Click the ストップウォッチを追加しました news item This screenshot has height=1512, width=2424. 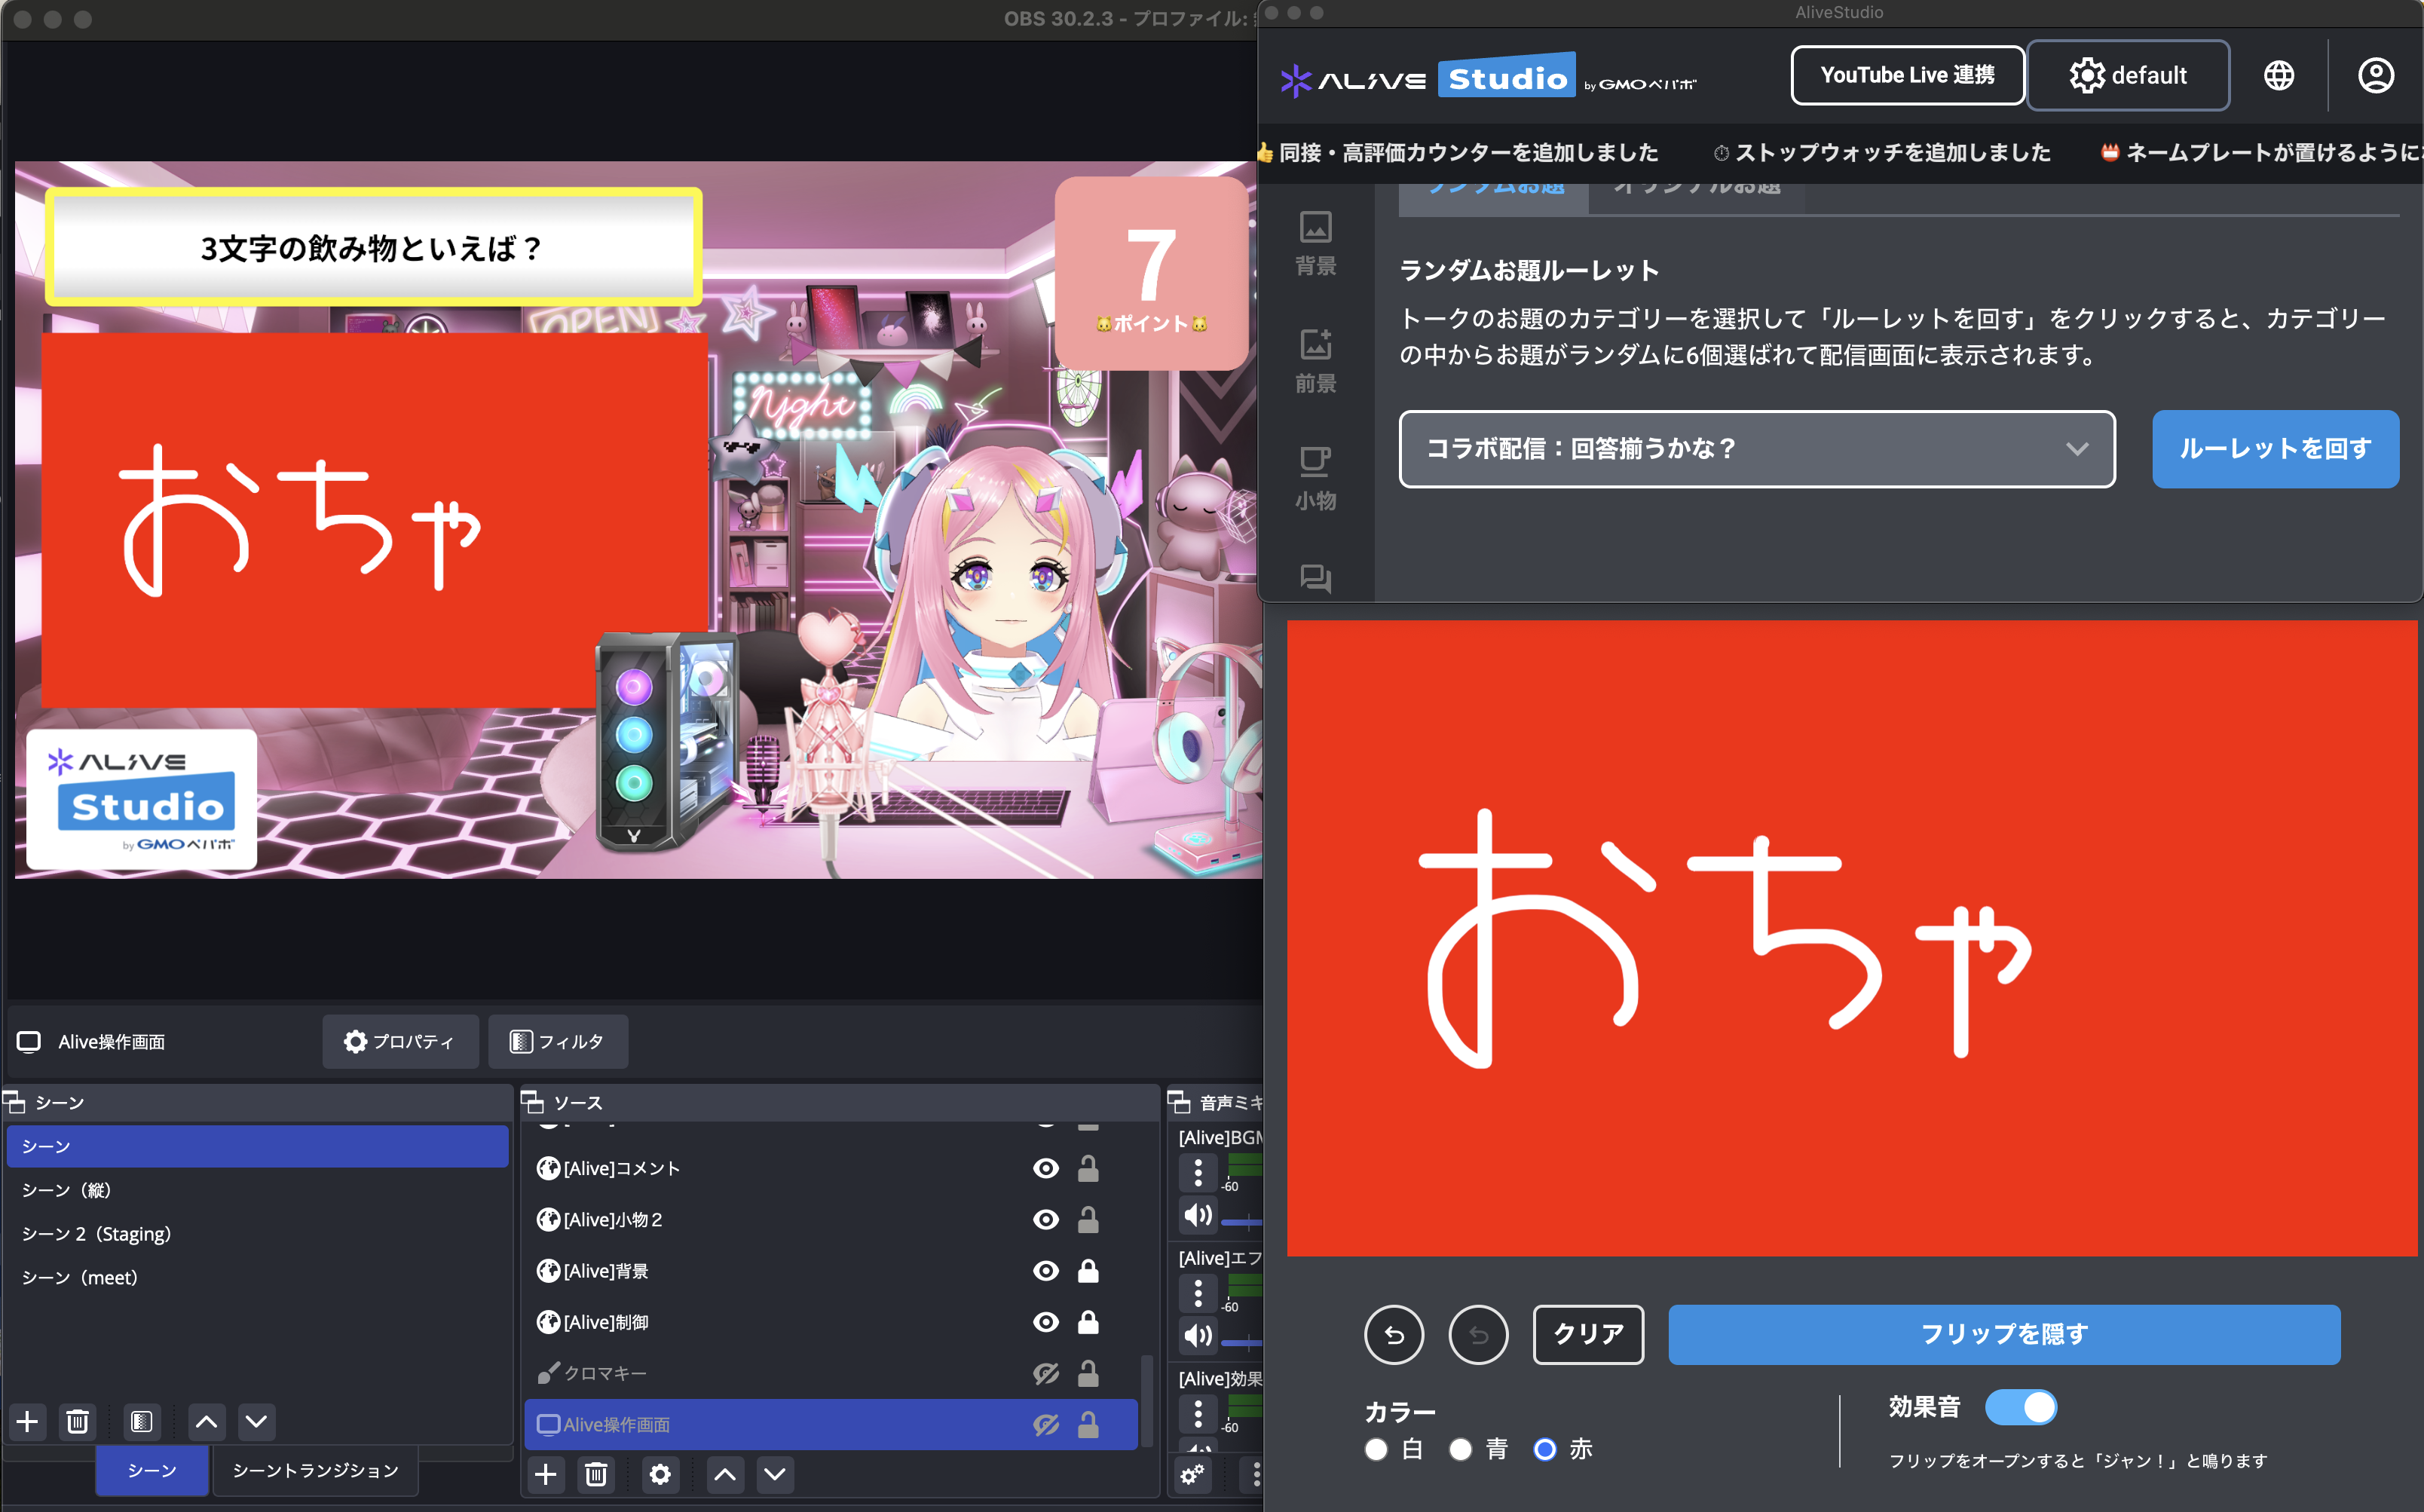(x=1882, y=152)
